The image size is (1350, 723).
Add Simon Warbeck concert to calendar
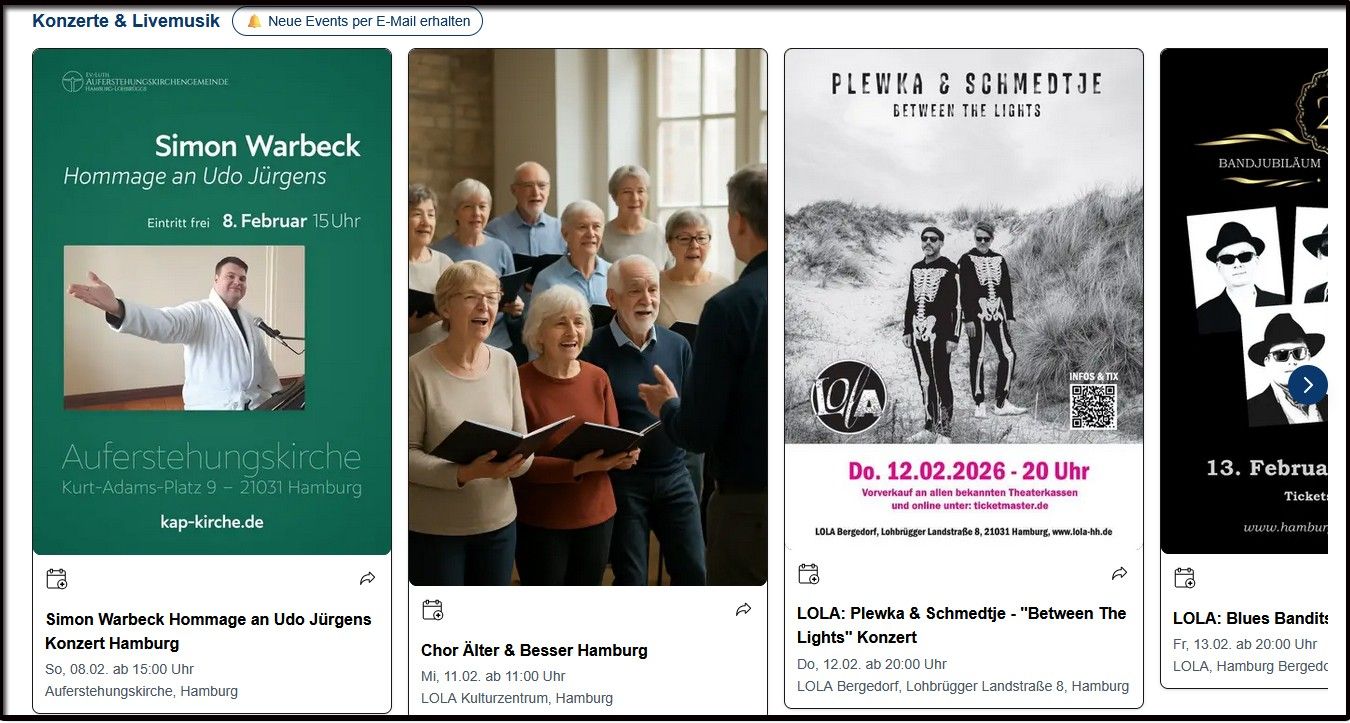57,579
